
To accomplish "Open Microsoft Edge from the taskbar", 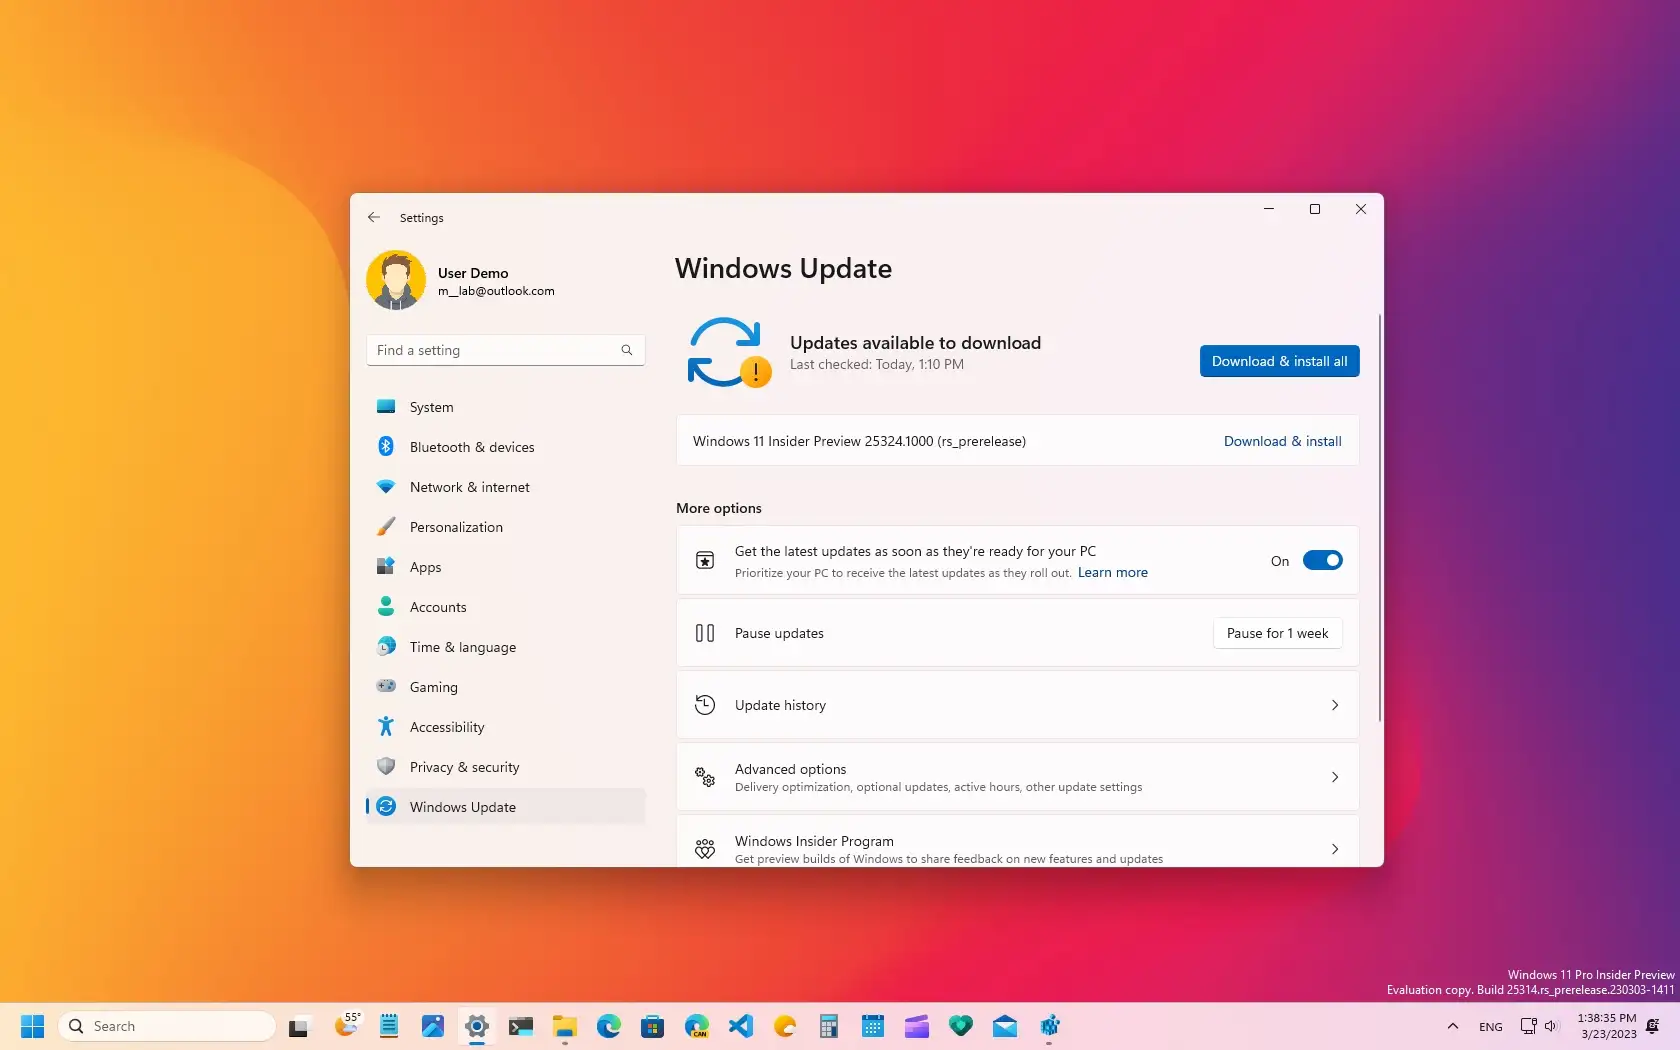I will tap(609, 1026).
